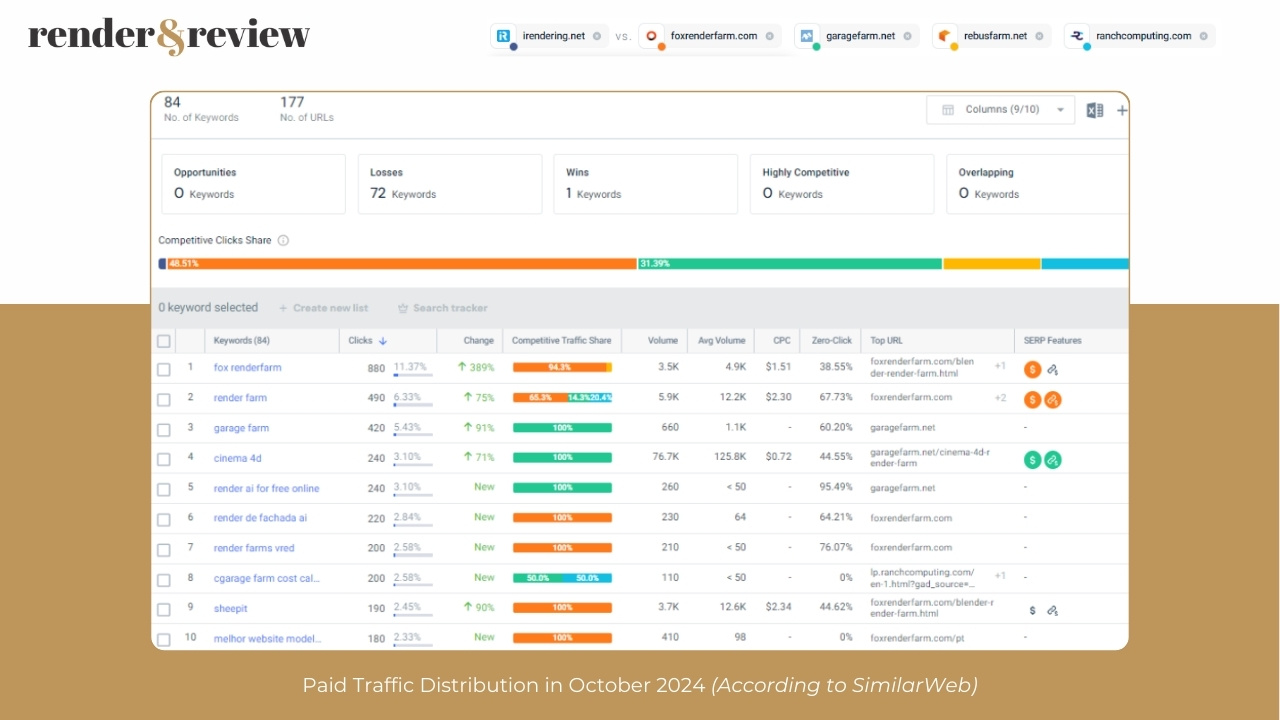This screenshot has width=1280, height=720.
Task: Click the irendering.net site logo icon
Action: (x=503, y=36)
